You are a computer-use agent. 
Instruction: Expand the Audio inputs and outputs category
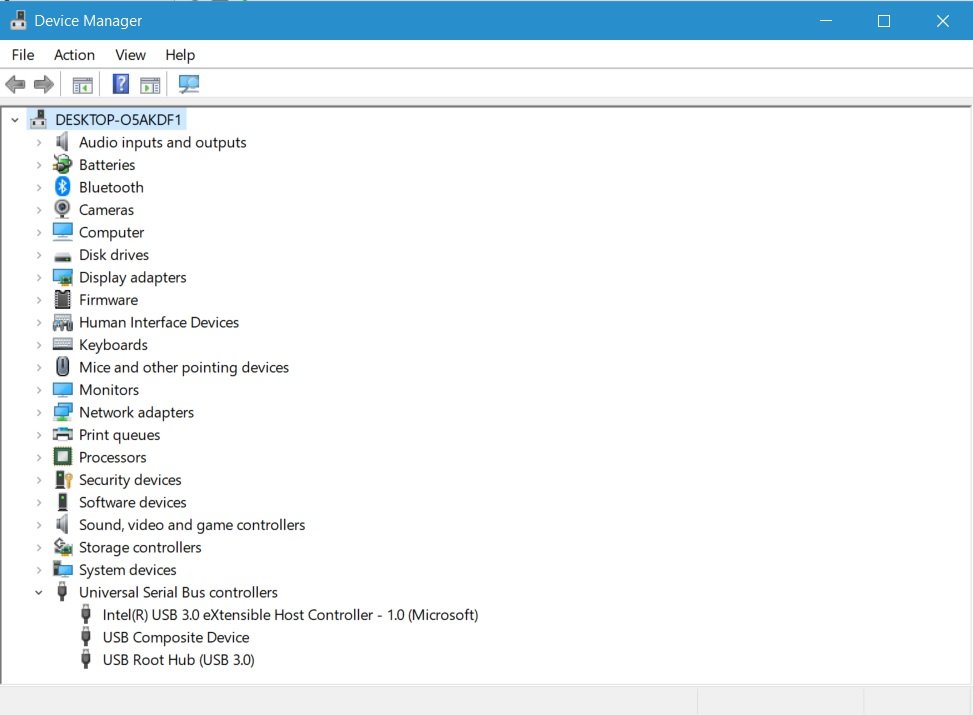[x=38, y=143]
